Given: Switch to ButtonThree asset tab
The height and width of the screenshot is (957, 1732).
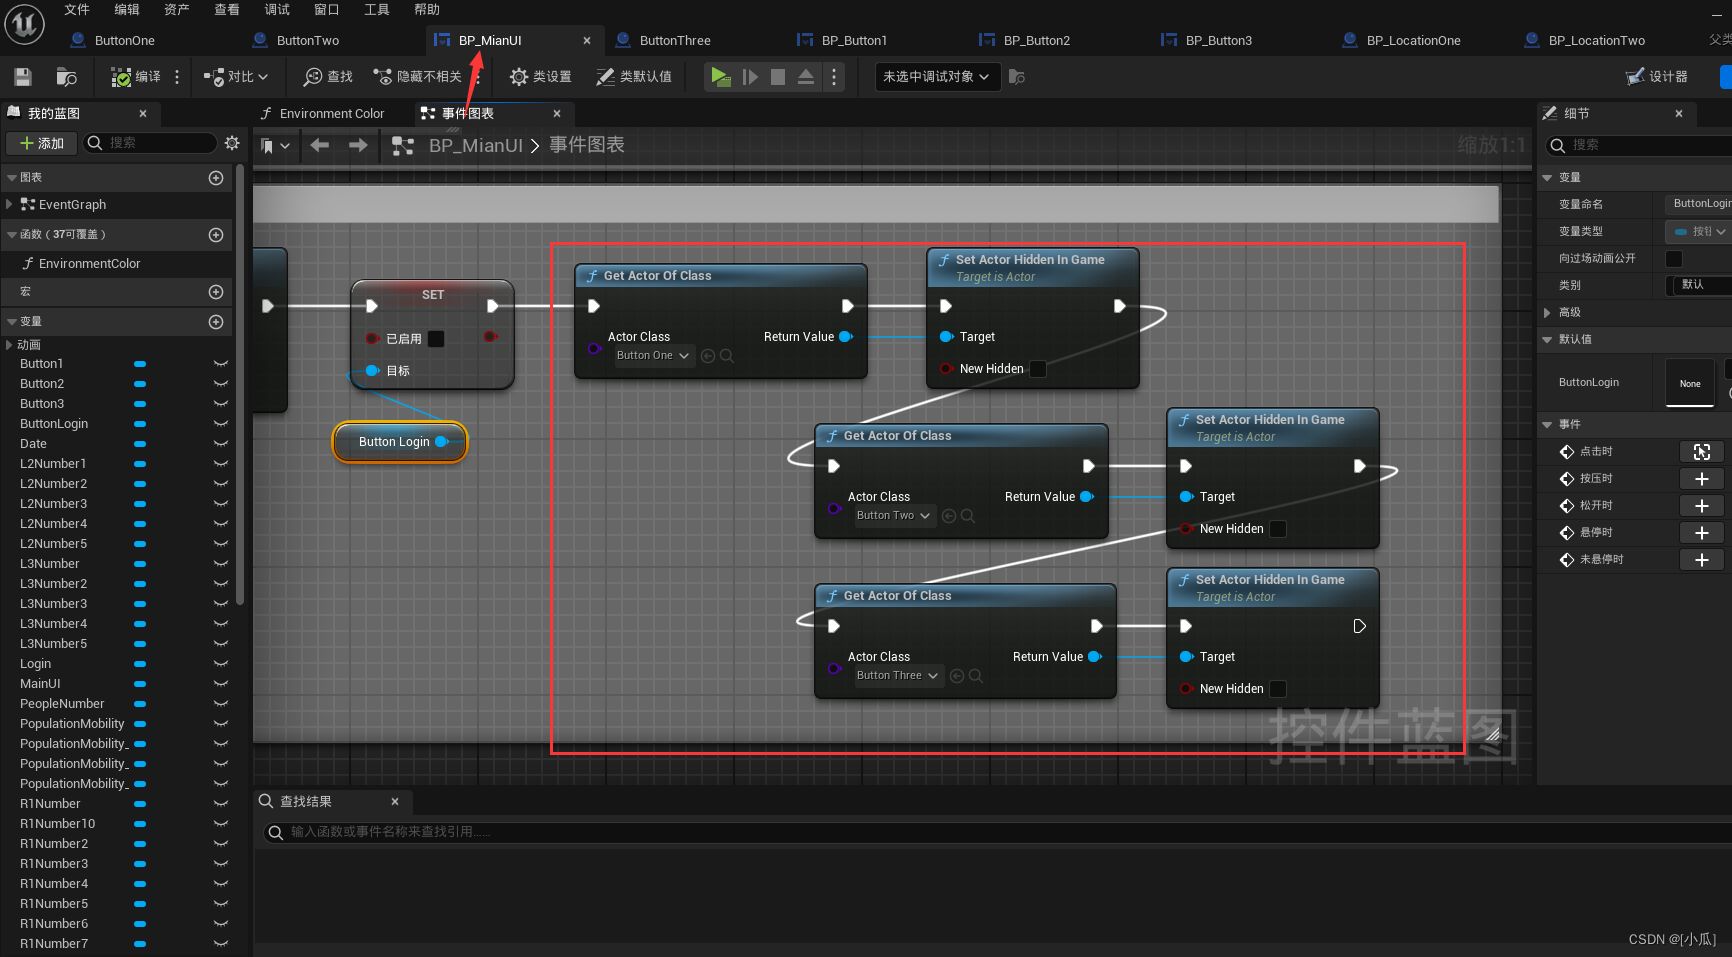Looking at the screenshot, I should (675, 41).
